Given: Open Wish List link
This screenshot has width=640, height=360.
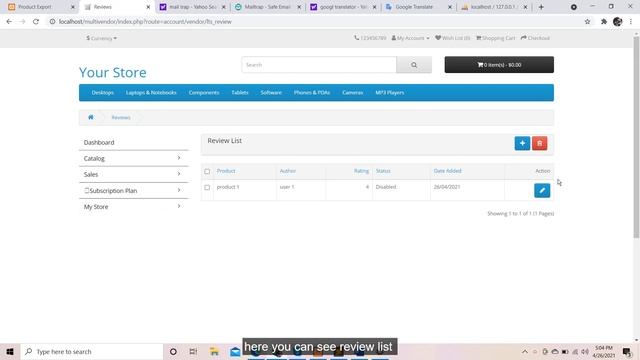Looking at the screenshot, I should 452,38.
